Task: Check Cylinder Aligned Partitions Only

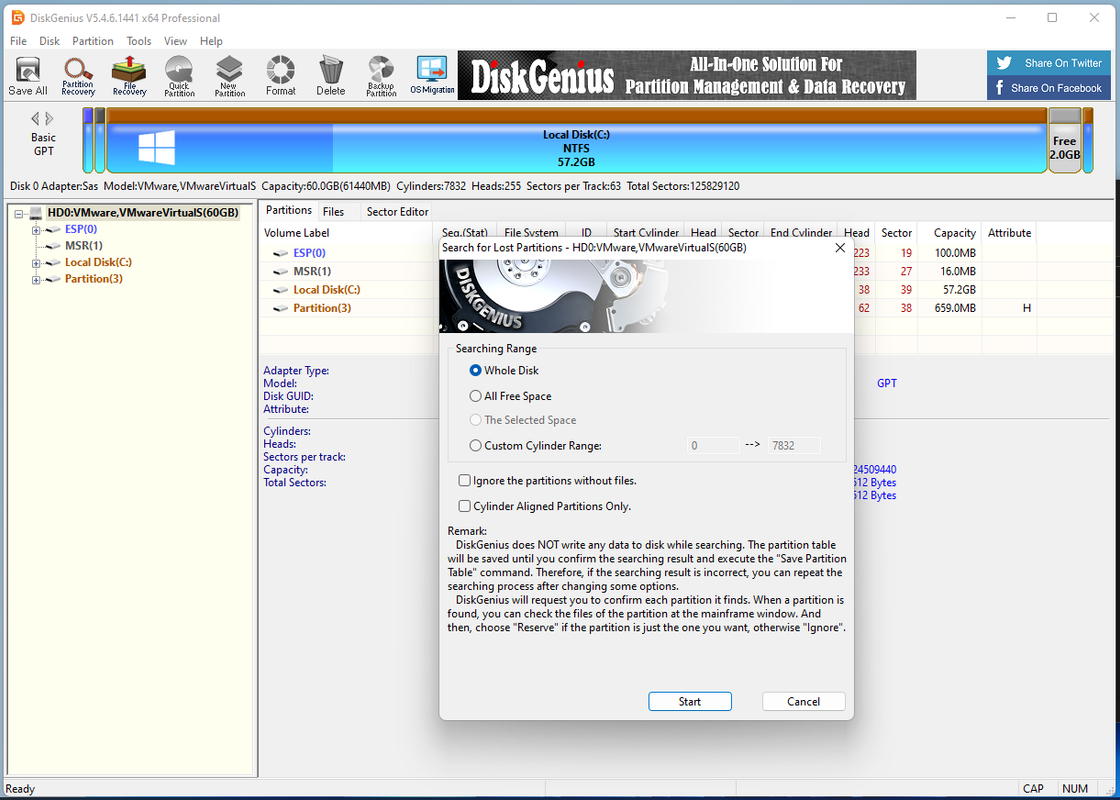Action: coord(464,506)
